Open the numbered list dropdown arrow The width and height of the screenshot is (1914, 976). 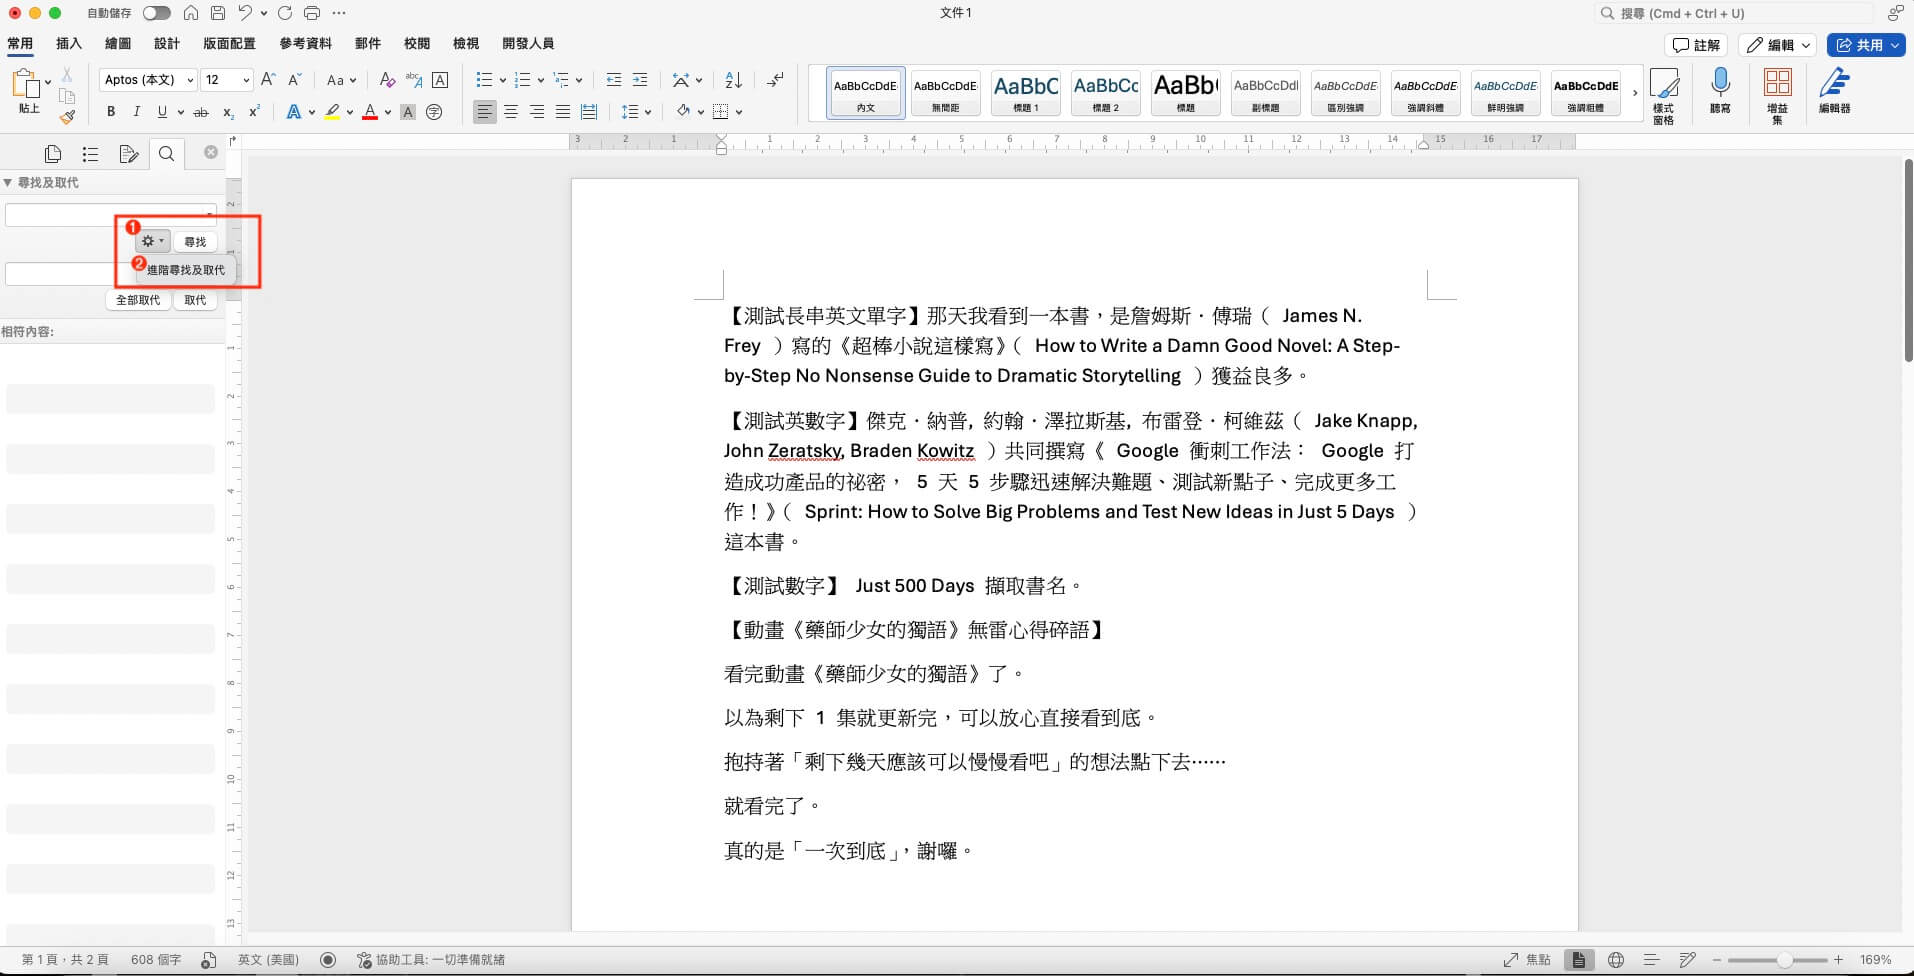[x=540, y=80]
